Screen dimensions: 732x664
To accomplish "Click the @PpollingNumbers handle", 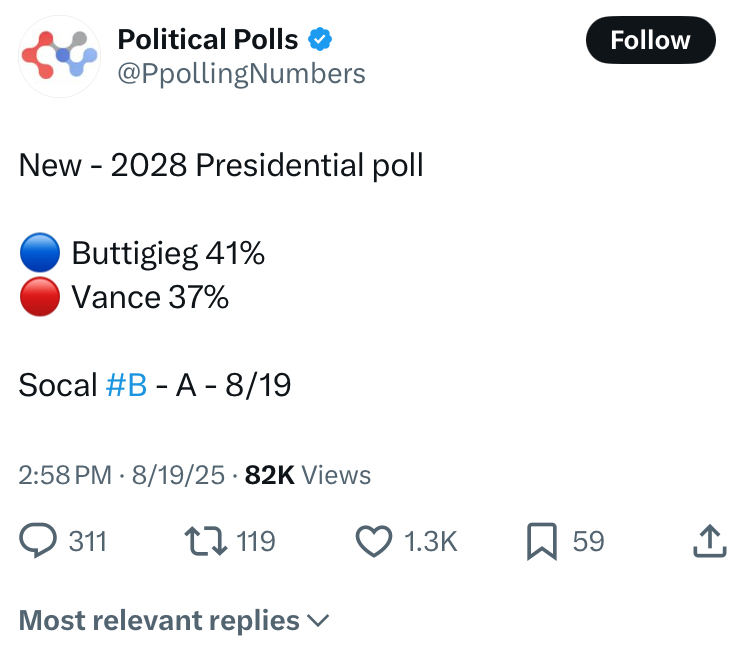I will pos(242,73).
